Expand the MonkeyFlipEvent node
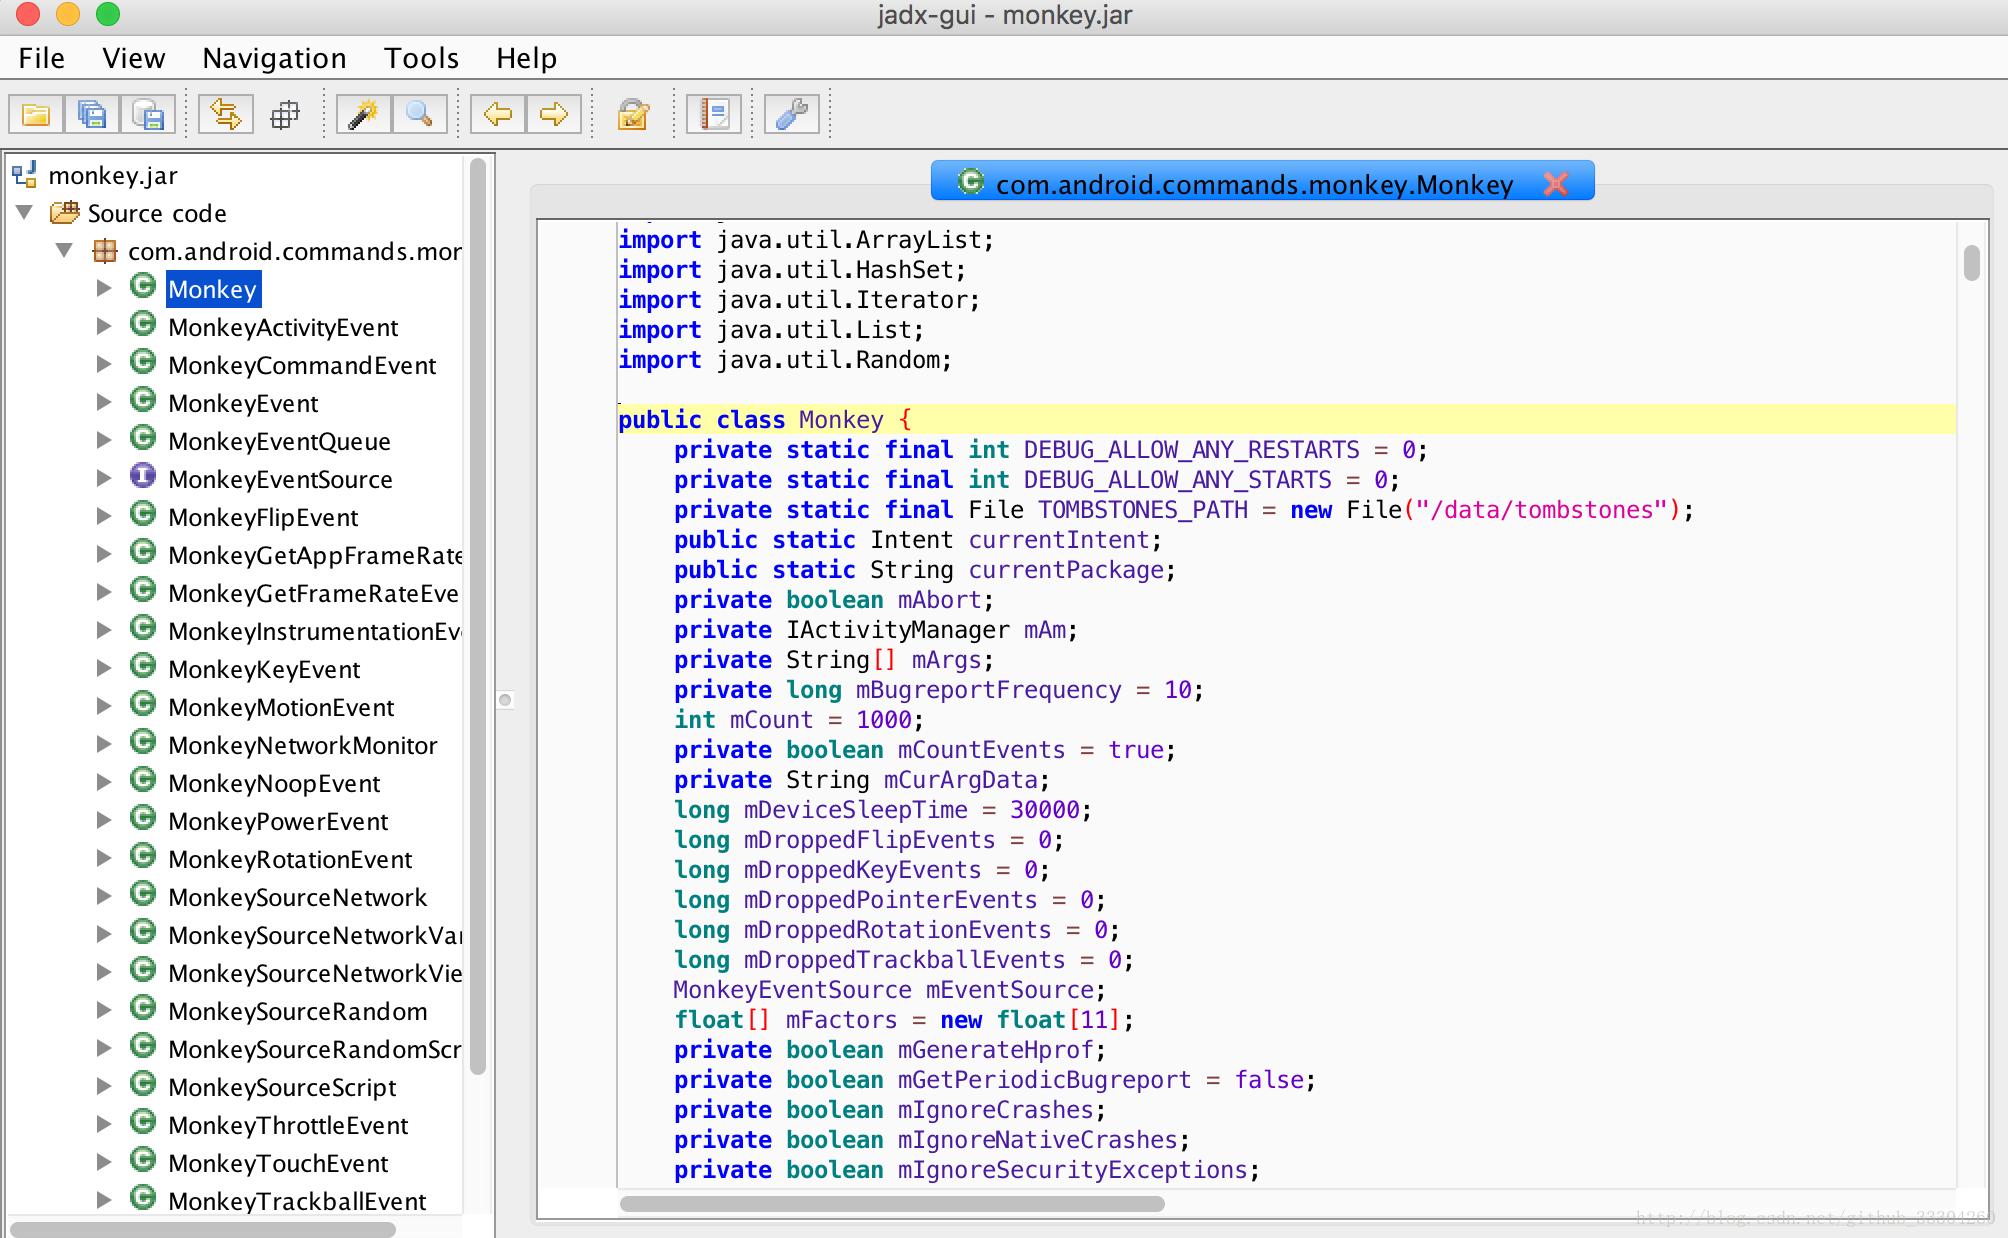Viewport: 2008px width, 1238px height. tap(104, 516)
